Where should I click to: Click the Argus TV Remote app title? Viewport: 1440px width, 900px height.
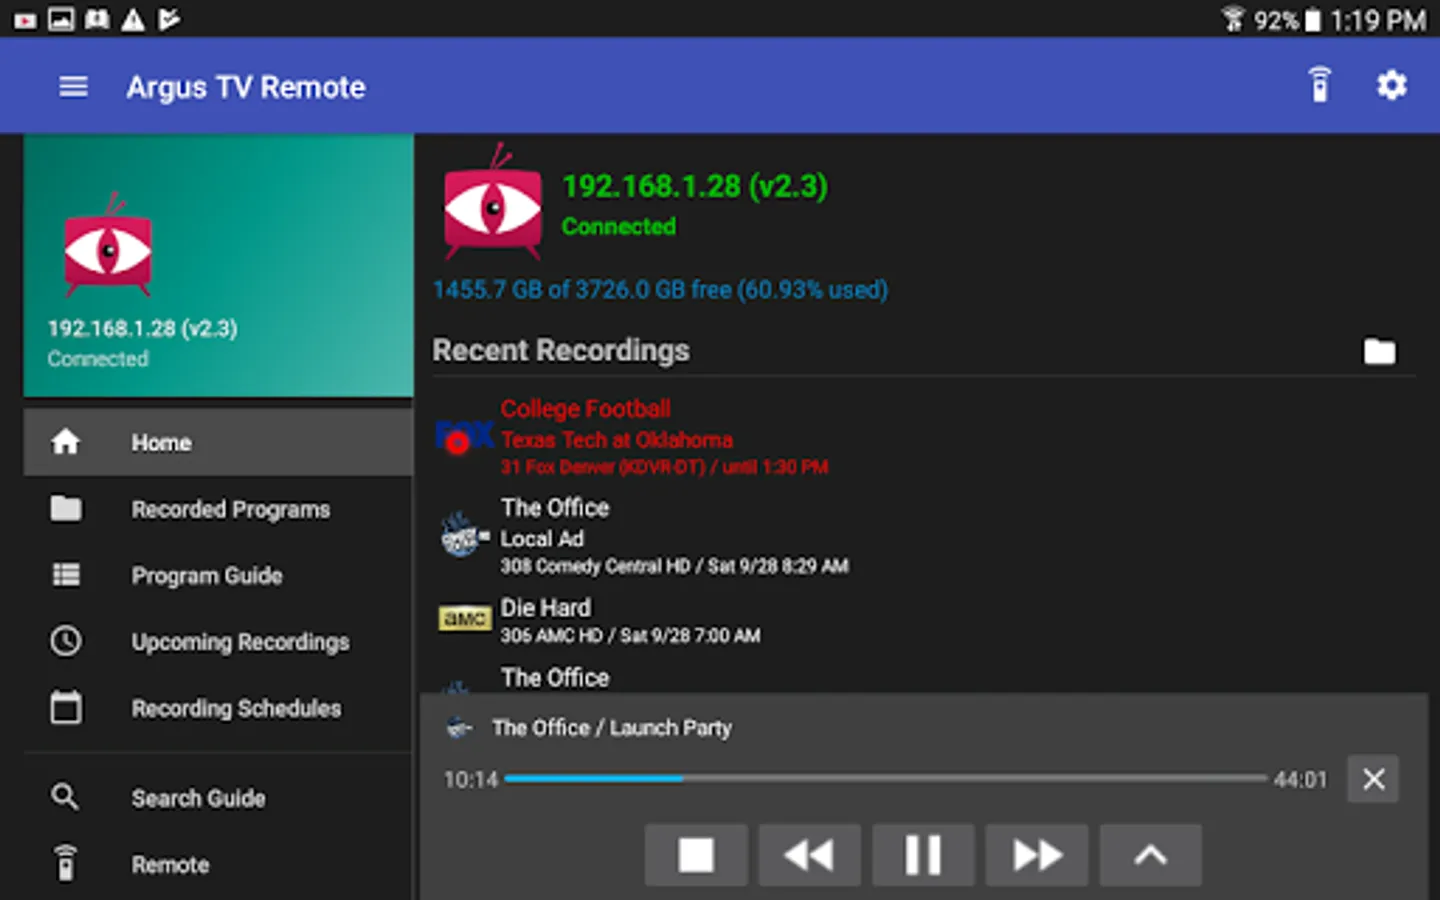[246, 87]
